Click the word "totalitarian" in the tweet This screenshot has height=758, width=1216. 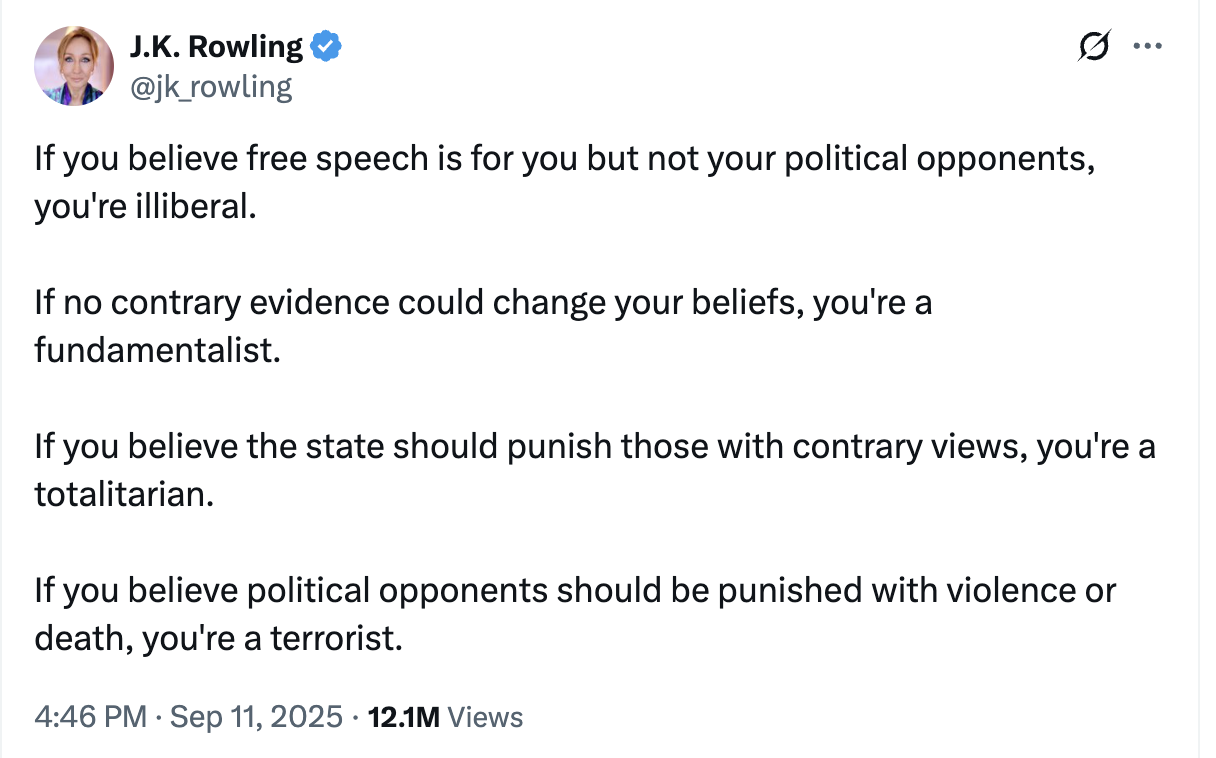tap(123, 494)
